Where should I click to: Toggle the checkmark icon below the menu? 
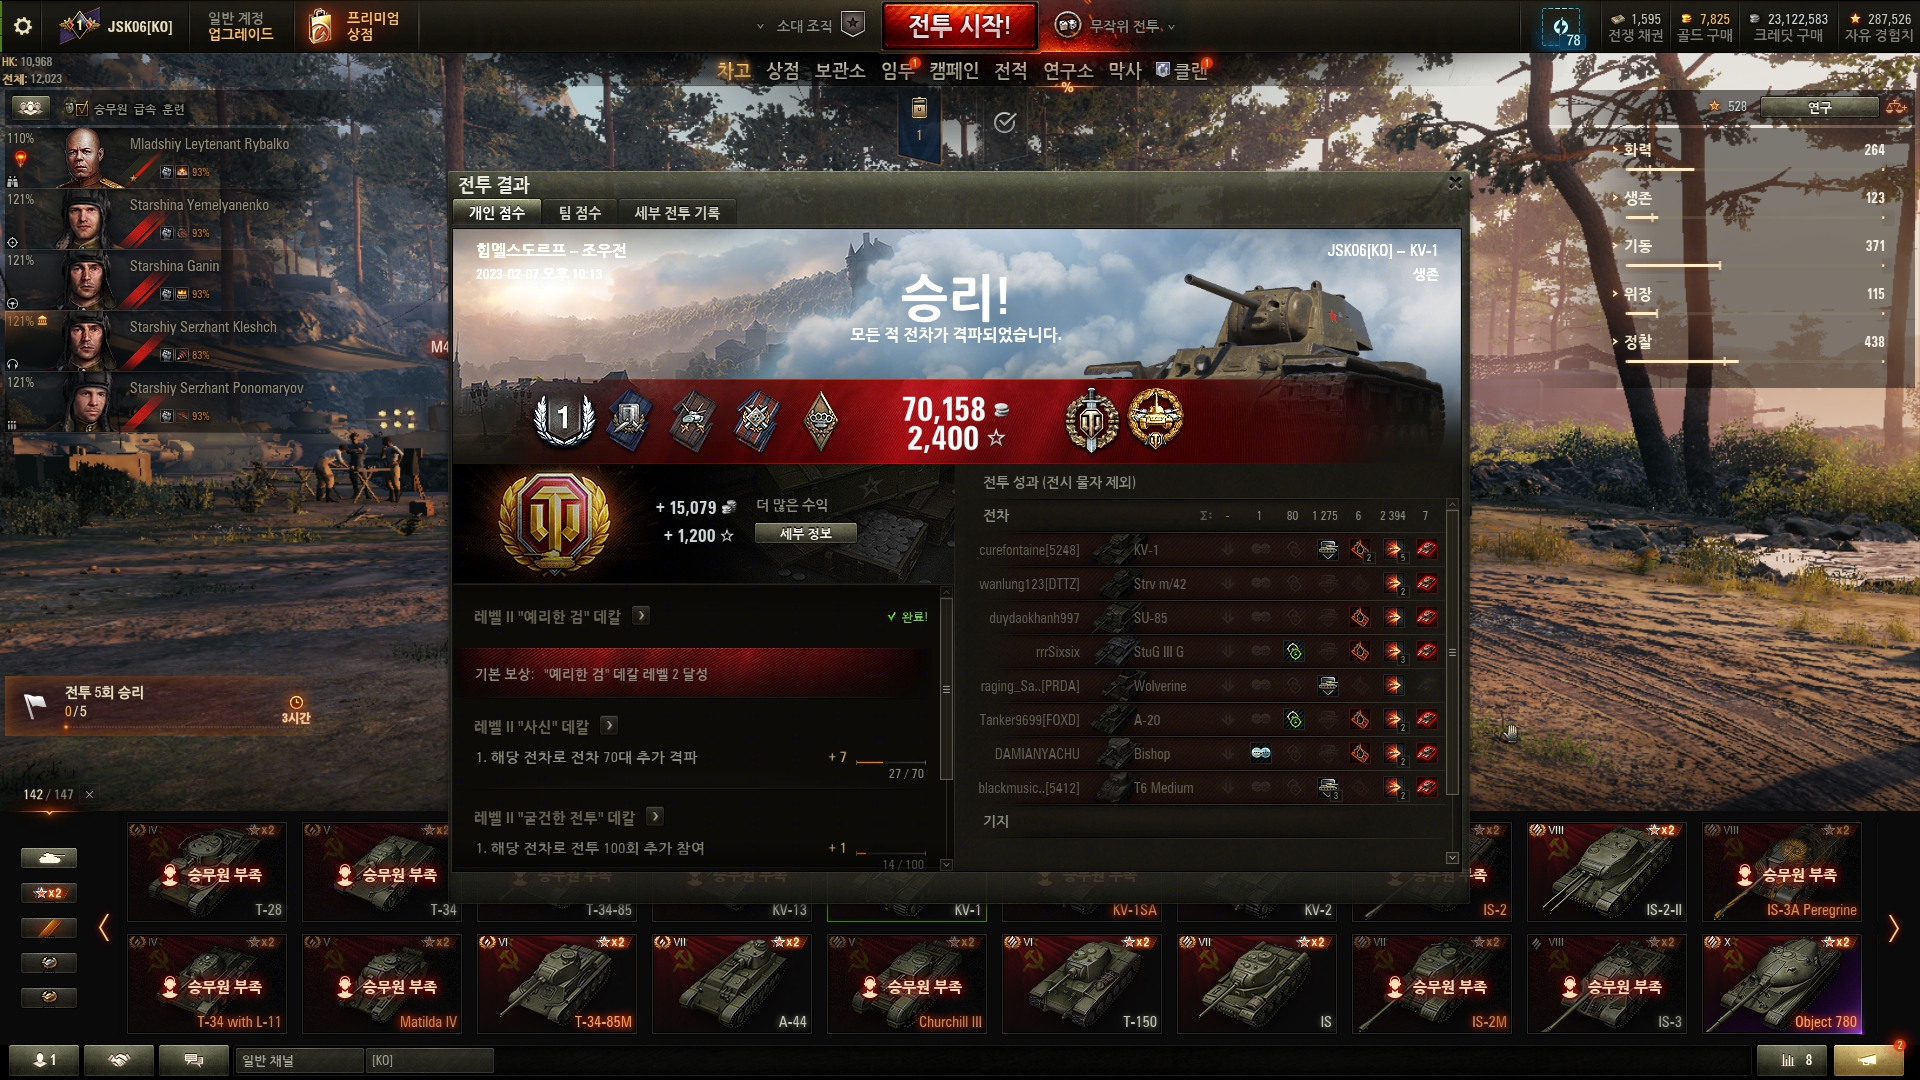(1005, 122)
